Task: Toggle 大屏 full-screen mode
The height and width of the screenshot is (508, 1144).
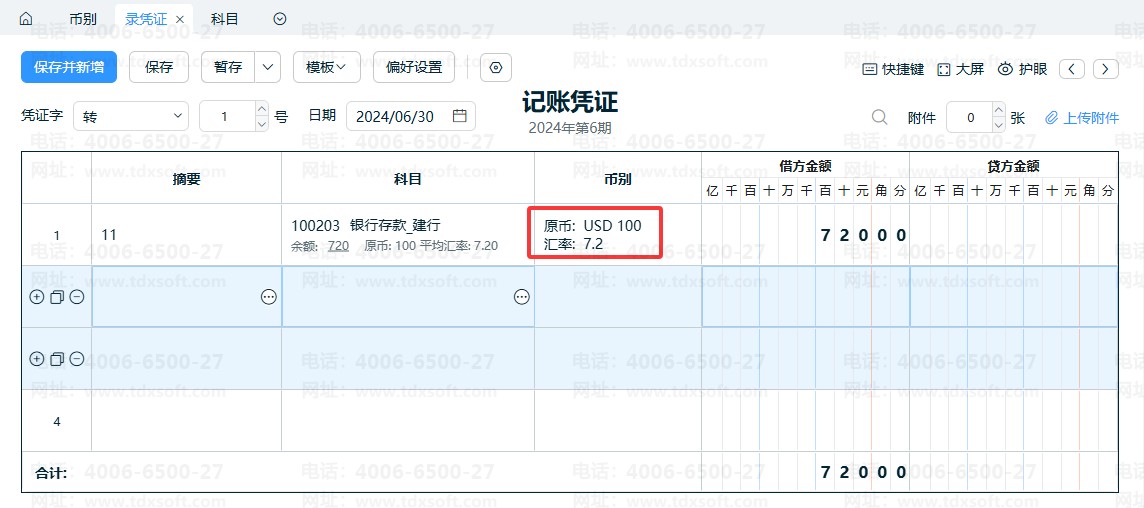Action: [960, 69]
